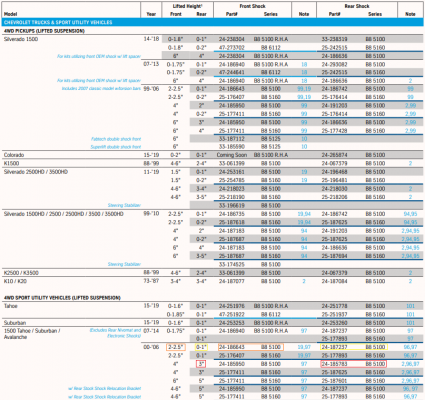
Task: Select "Silverado 1500HD / 2500 / 2500HD / 3500 / 3500HD"
Action: click(x=64, y=214)
